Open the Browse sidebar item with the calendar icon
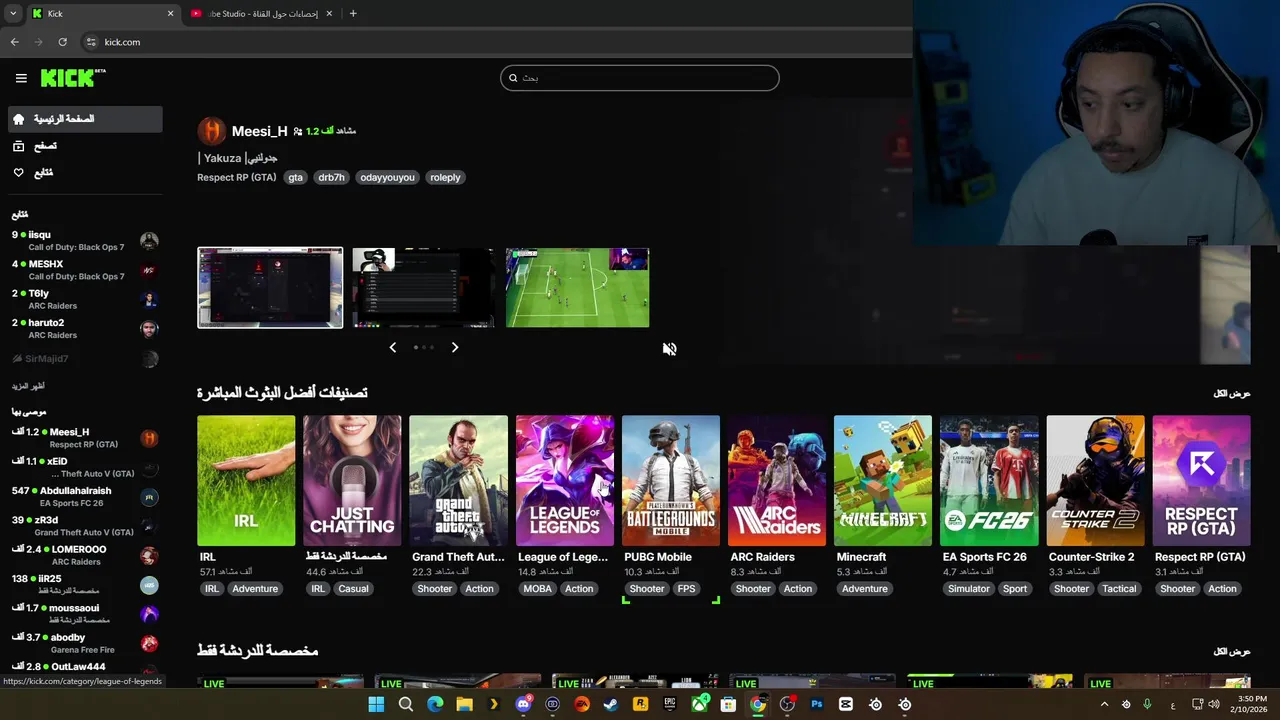Viewport: 1280px width, 720px height. [x=85, y=146]
